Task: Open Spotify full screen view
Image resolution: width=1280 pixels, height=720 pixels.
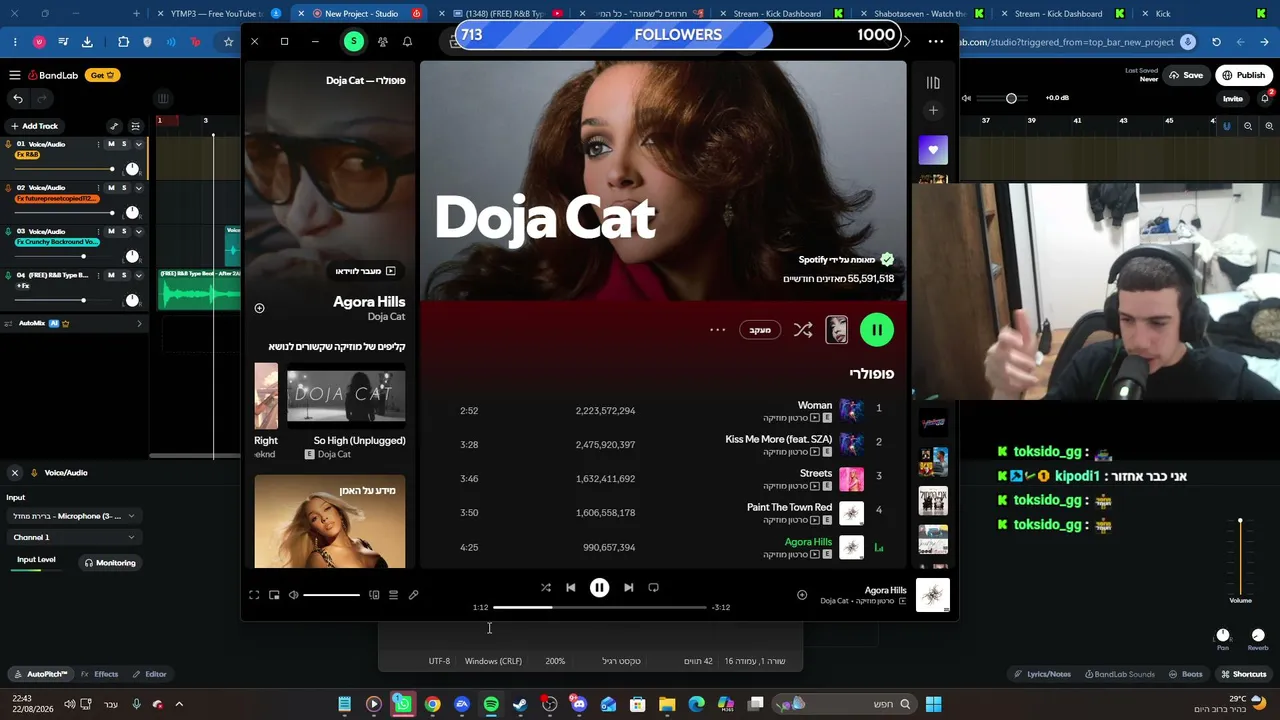Action: pos(254,595)
